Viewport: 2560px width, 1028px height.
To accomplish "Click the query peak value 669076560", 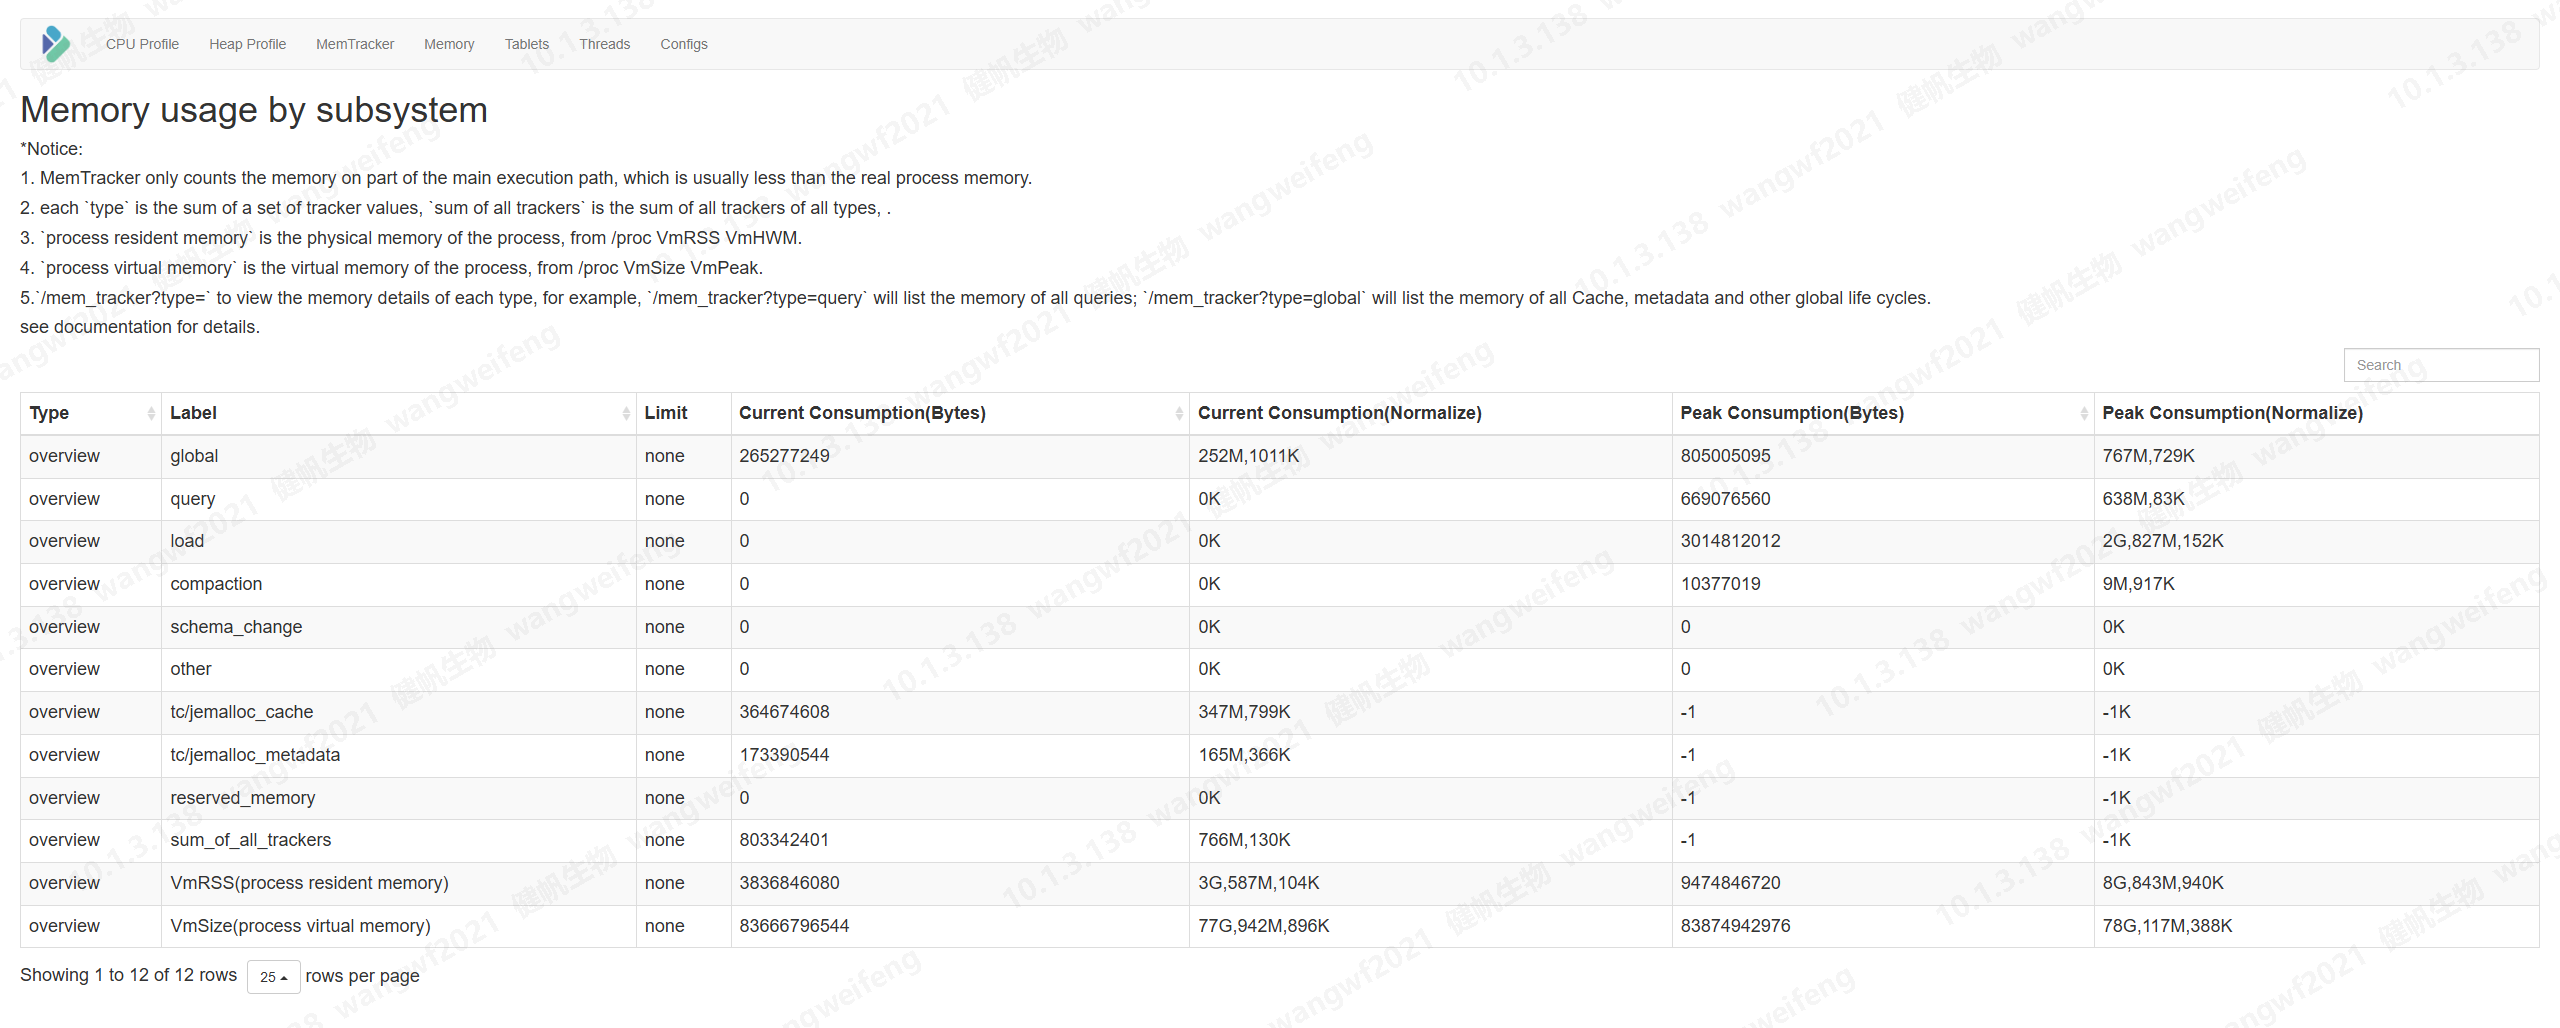I will click(x=1725, y=499).
